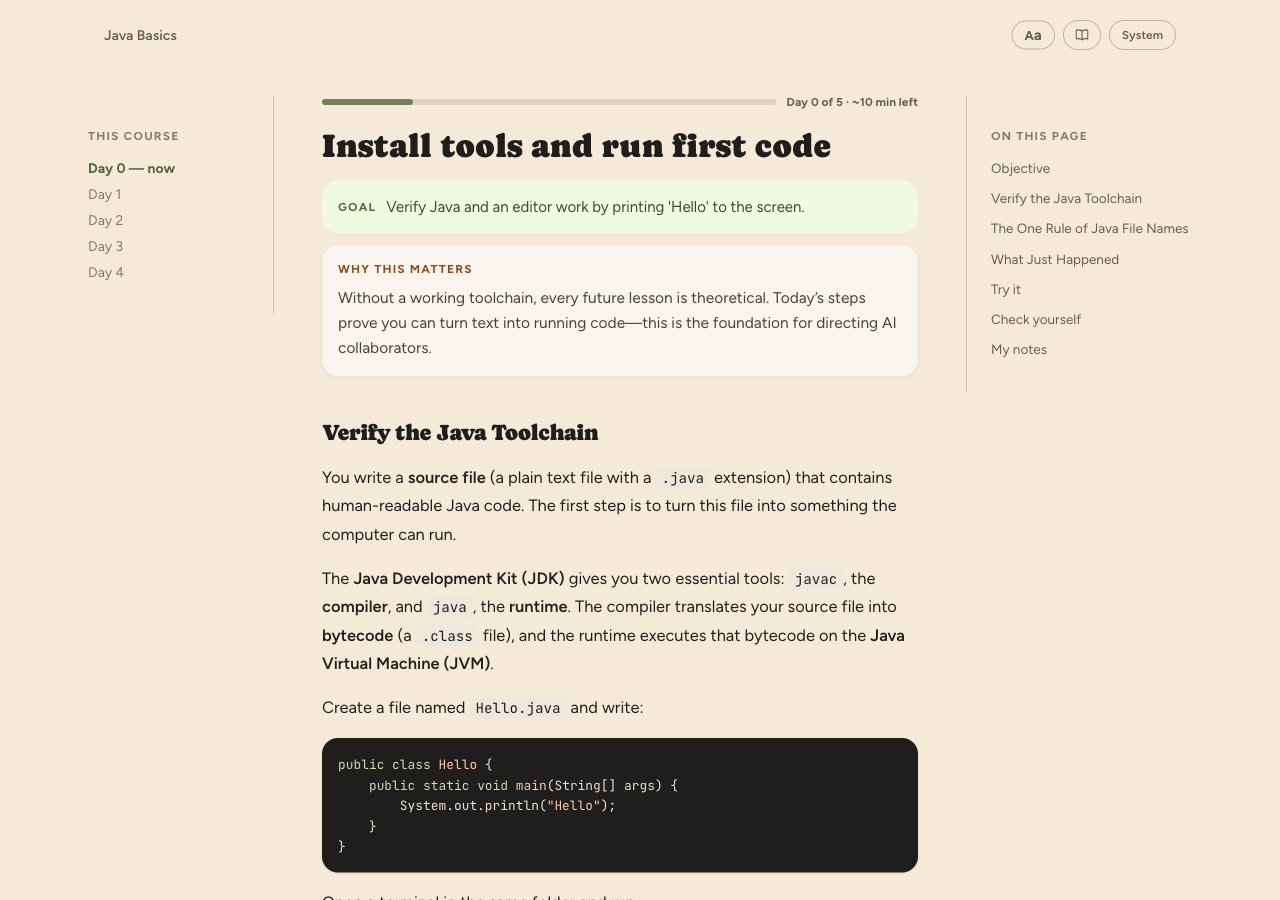1280x900 pixels.
Task: Click the THIS COURSE sidebar heading
Action: click(133, 136)
